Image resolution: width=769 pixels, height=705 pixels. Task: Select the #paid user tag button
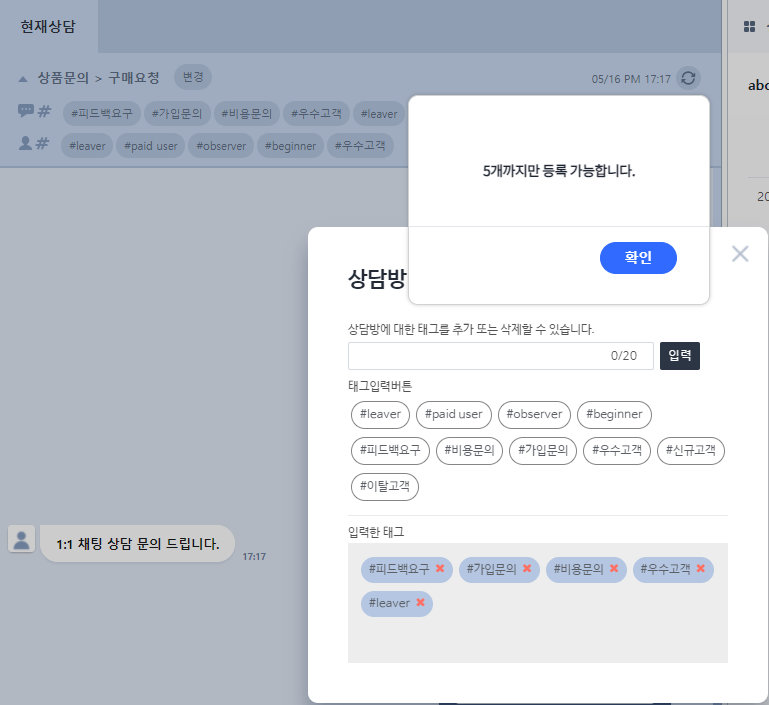(x=453, y=414)
